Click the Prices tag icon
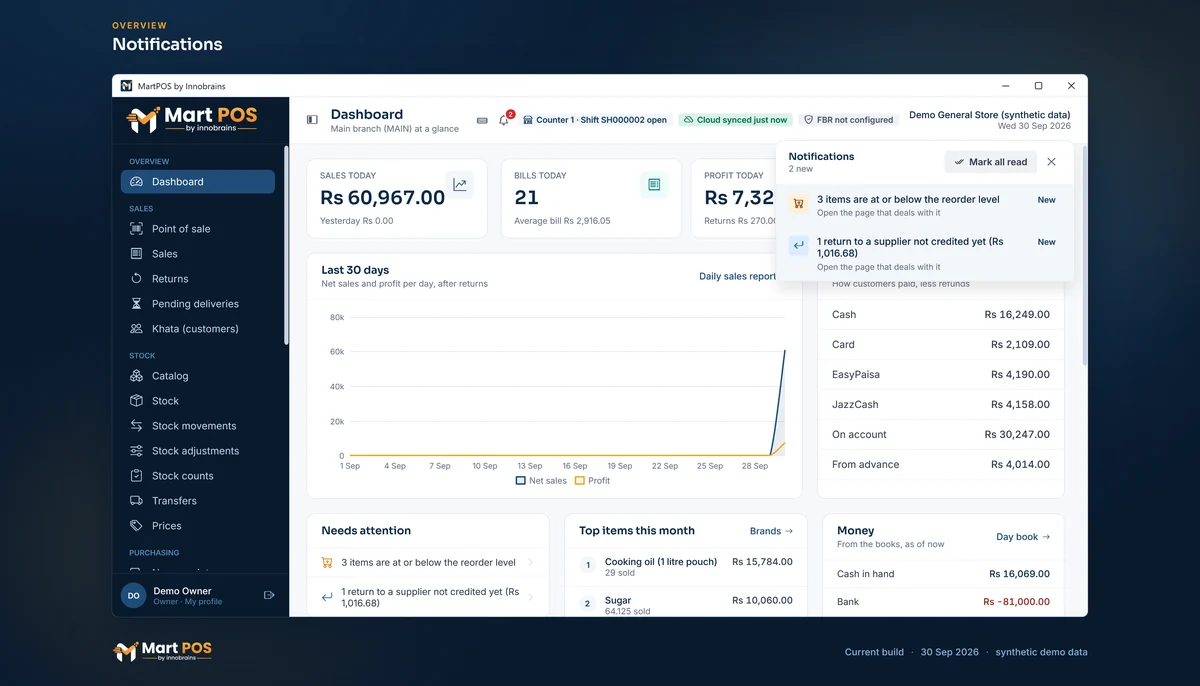This screenshot has height=686, width=1200. pos(137,526)
